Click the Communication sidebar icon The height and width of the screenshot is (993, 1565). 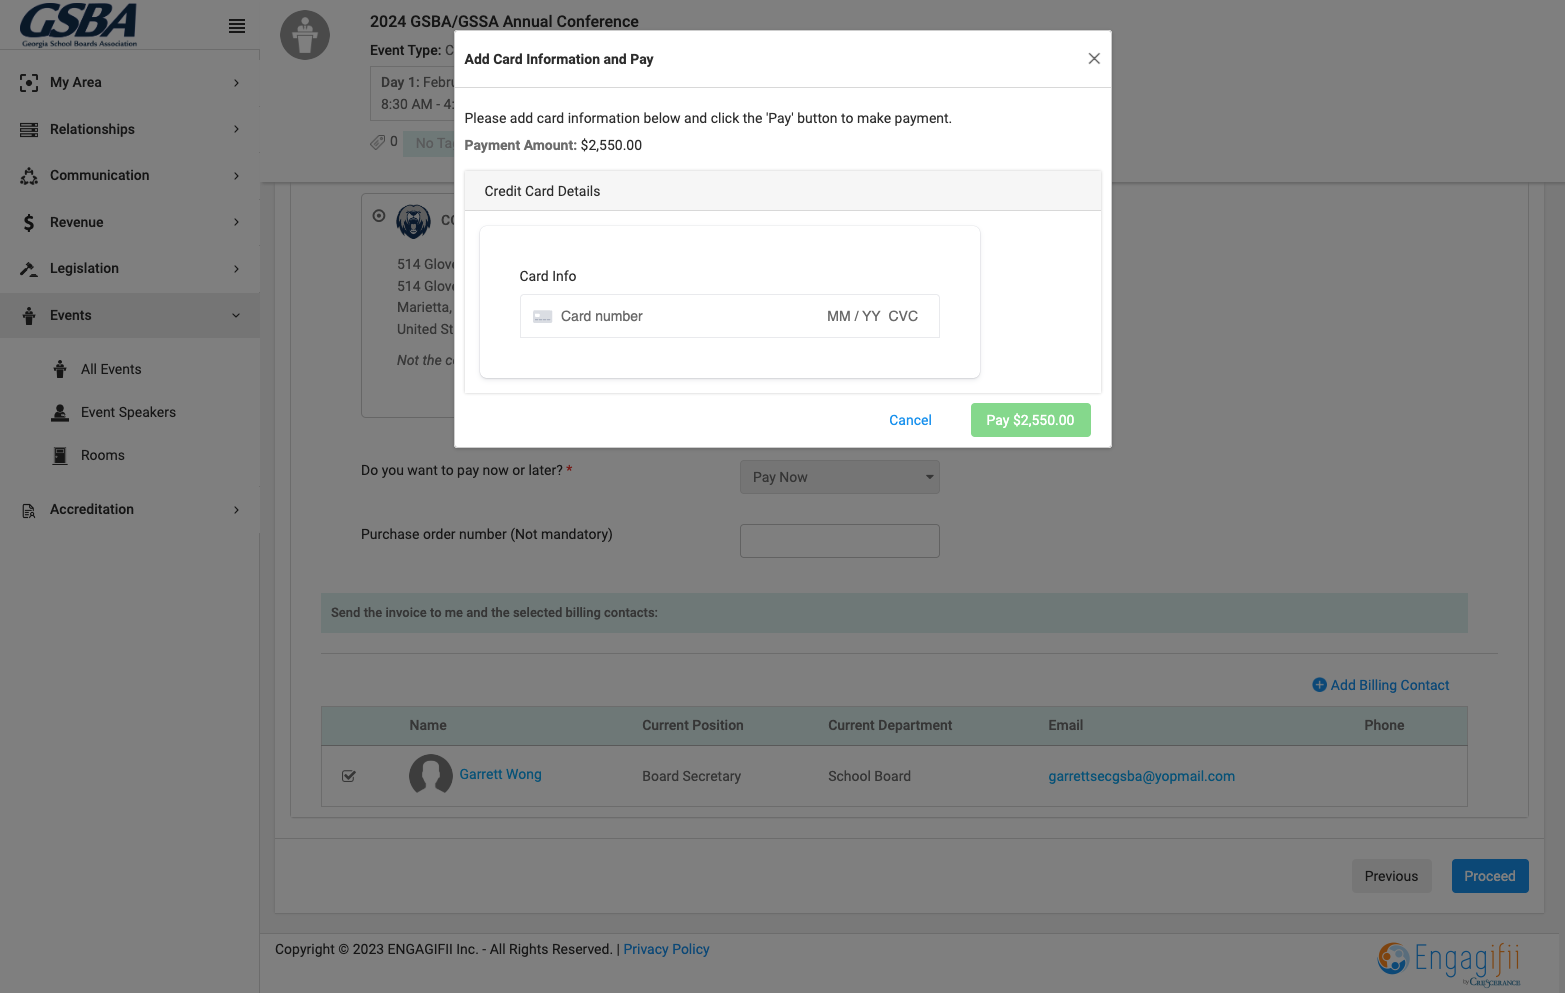[x=29, y=176]
